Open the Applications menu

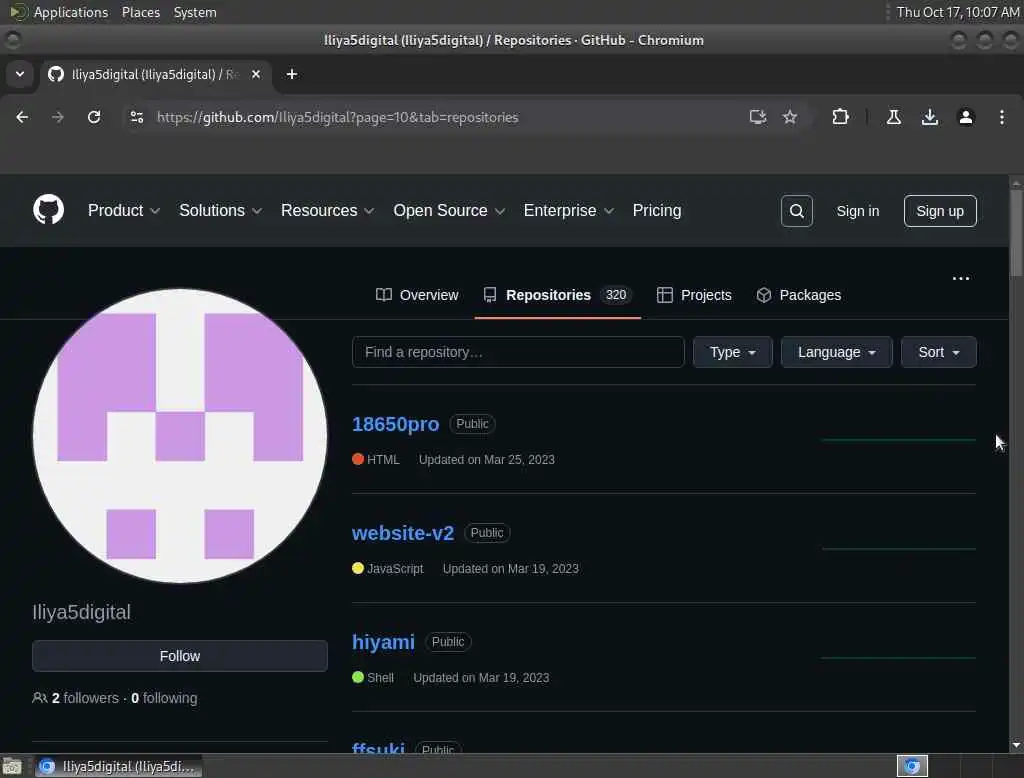tap(59, 12)
